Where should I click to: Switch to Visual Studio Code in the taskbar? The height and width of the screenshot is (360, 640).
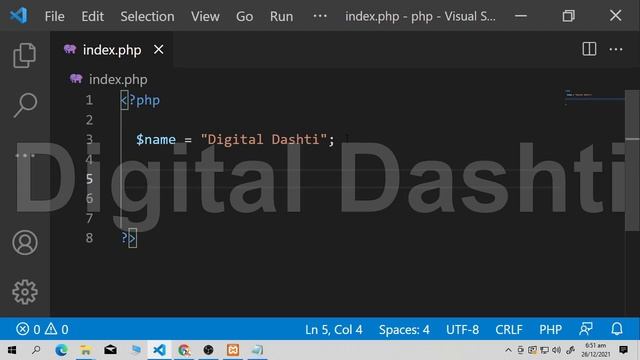tap(160, 350)
